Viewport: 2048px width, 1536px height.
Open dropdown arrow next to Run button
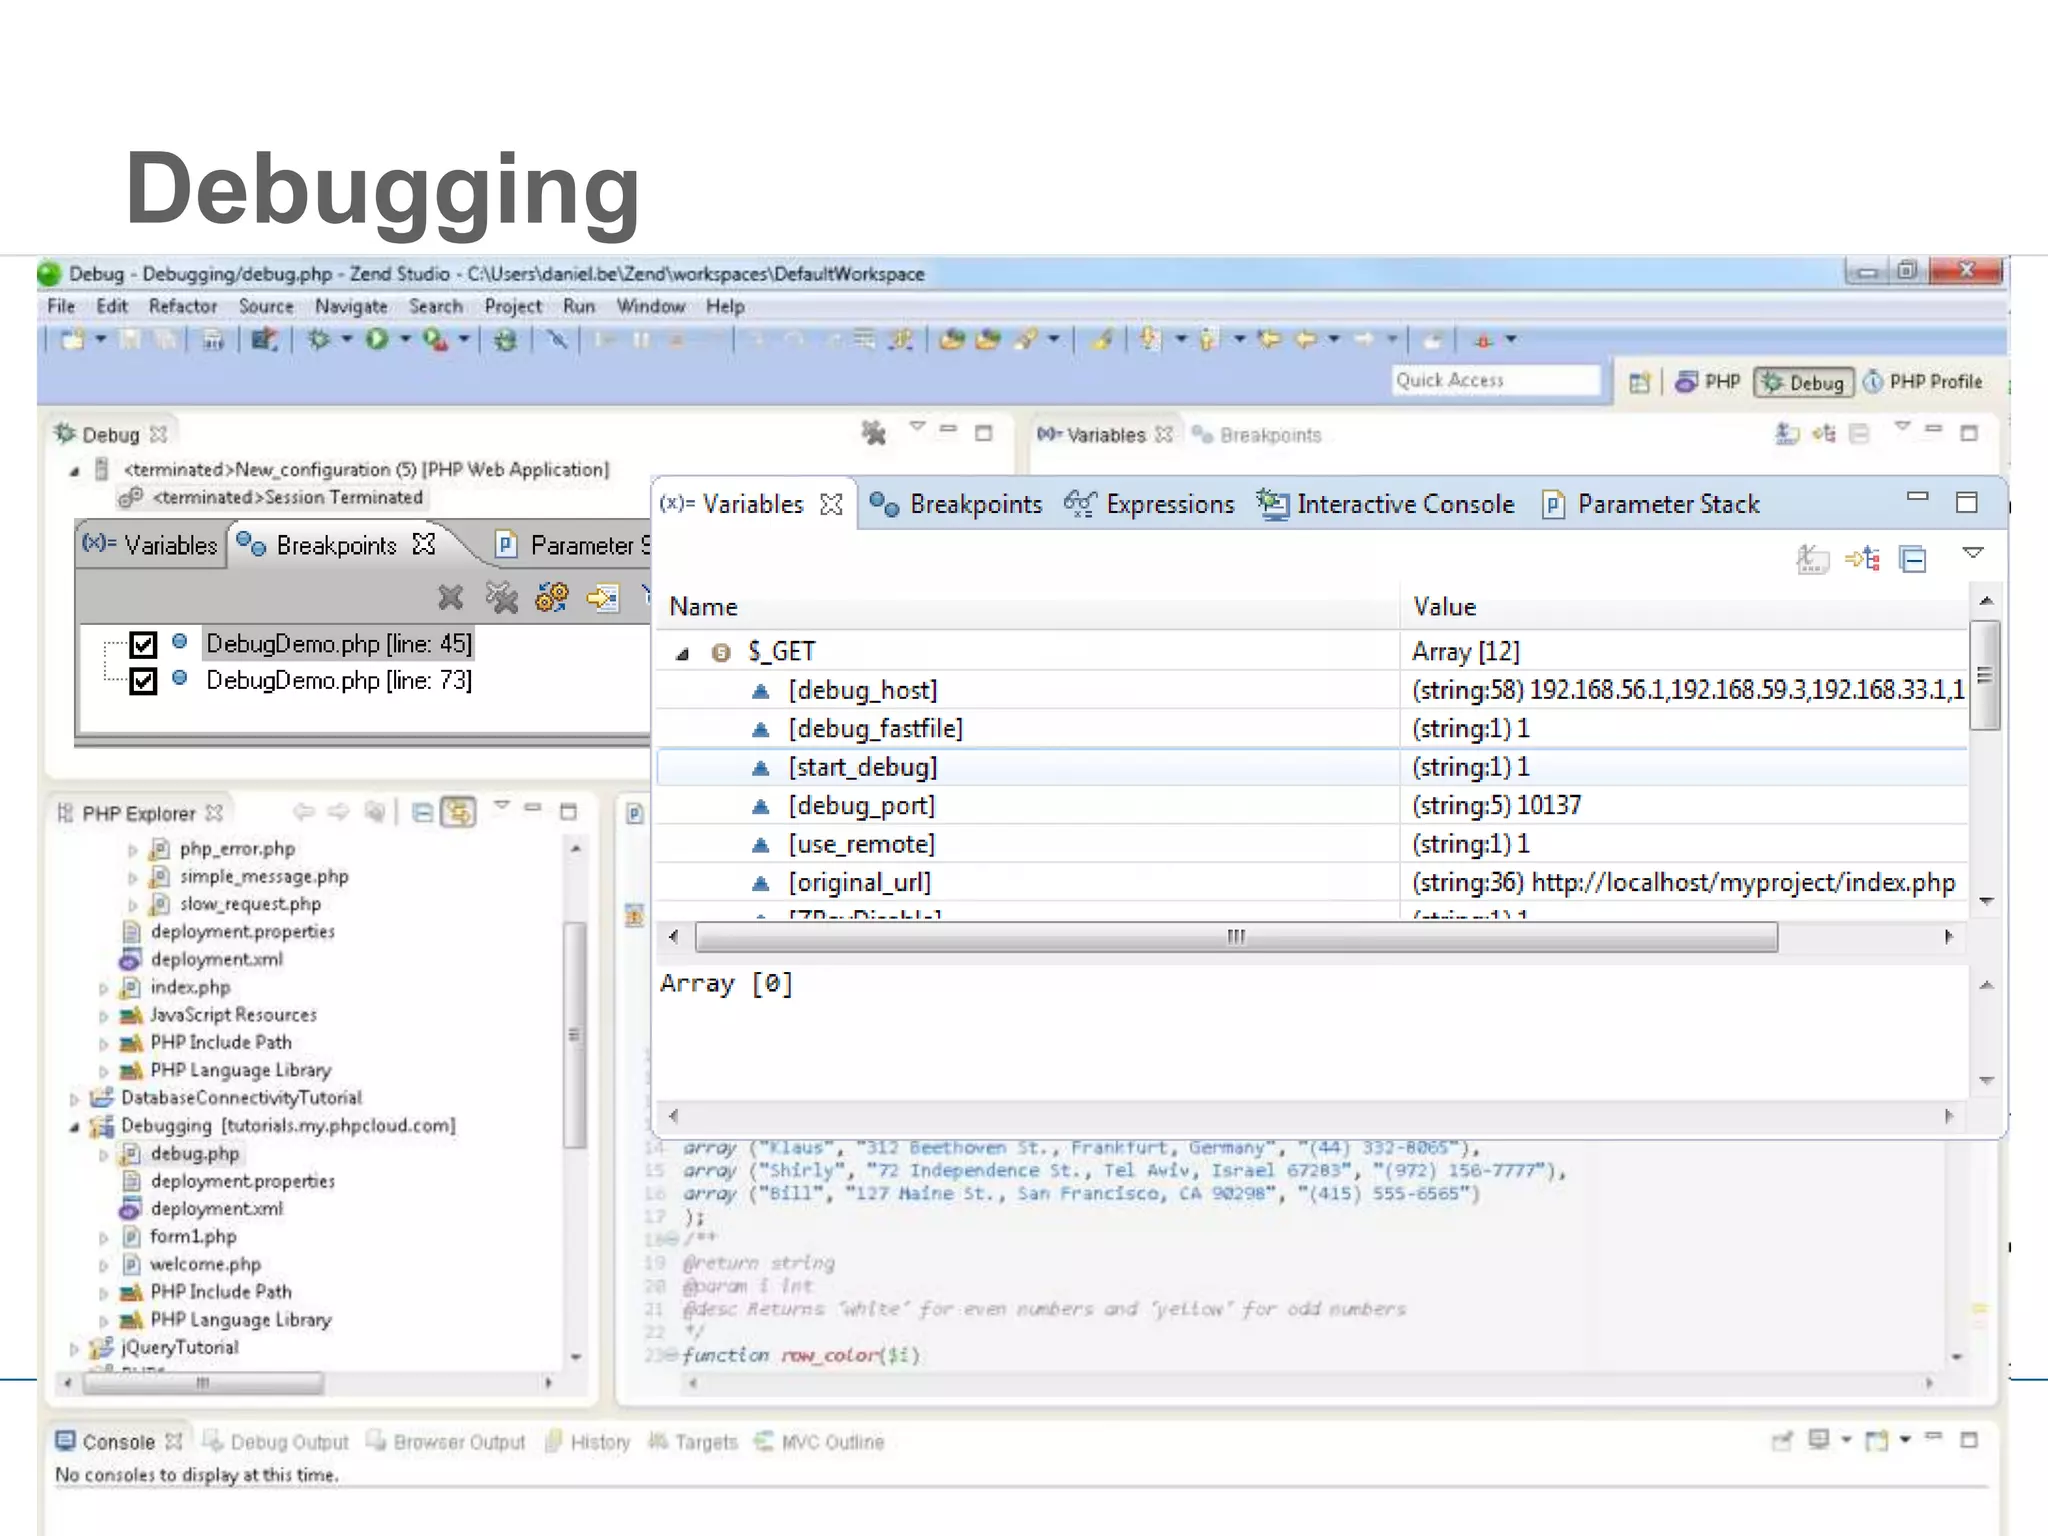[x=405, y=340]
